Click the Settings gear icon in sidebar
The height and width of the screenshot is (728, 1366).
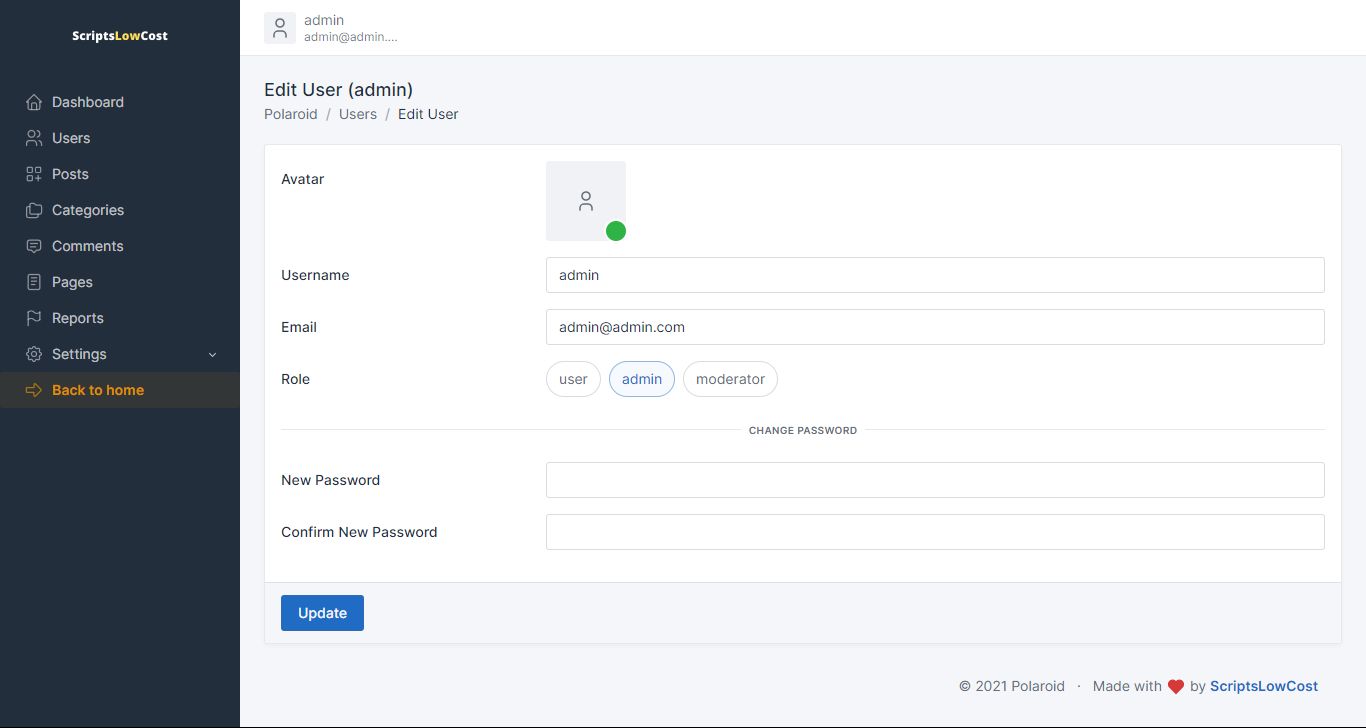pyautogui.click(x=34, y=354)
